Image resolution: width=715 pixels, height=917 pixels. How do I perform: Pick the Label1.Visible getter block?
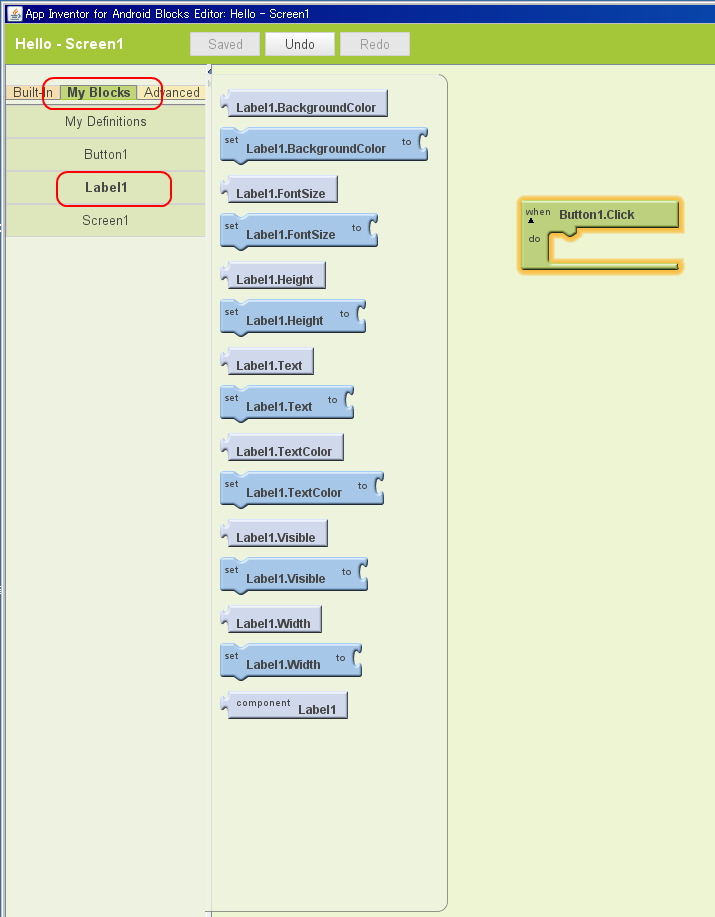pyautogui.click(x=274, y=533)
